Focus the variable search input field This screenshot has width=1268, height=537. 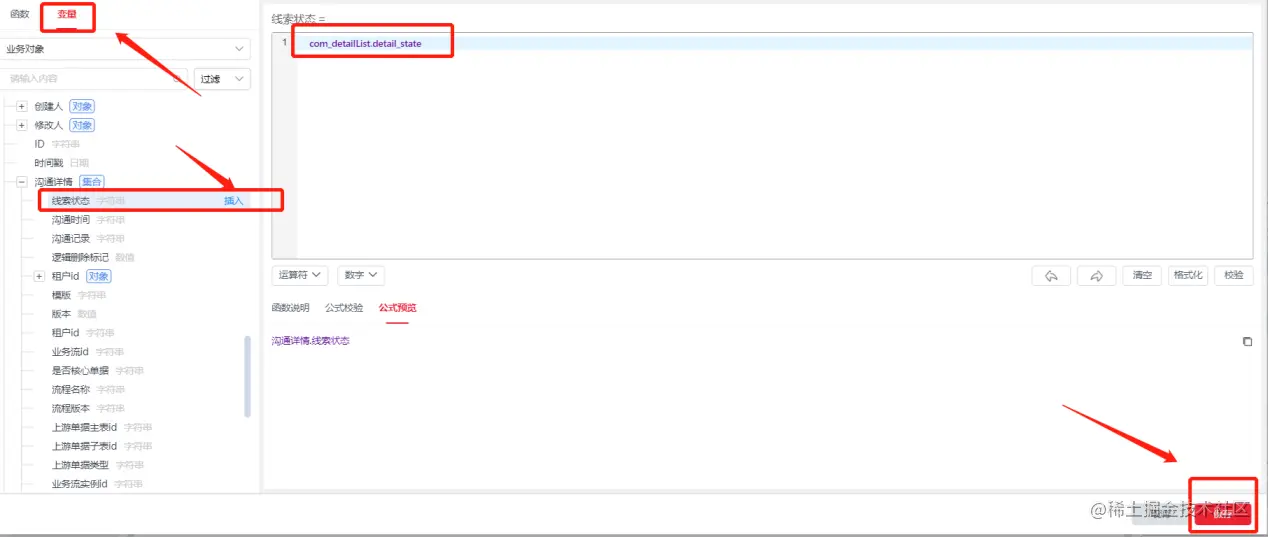(x=95, y=79)
